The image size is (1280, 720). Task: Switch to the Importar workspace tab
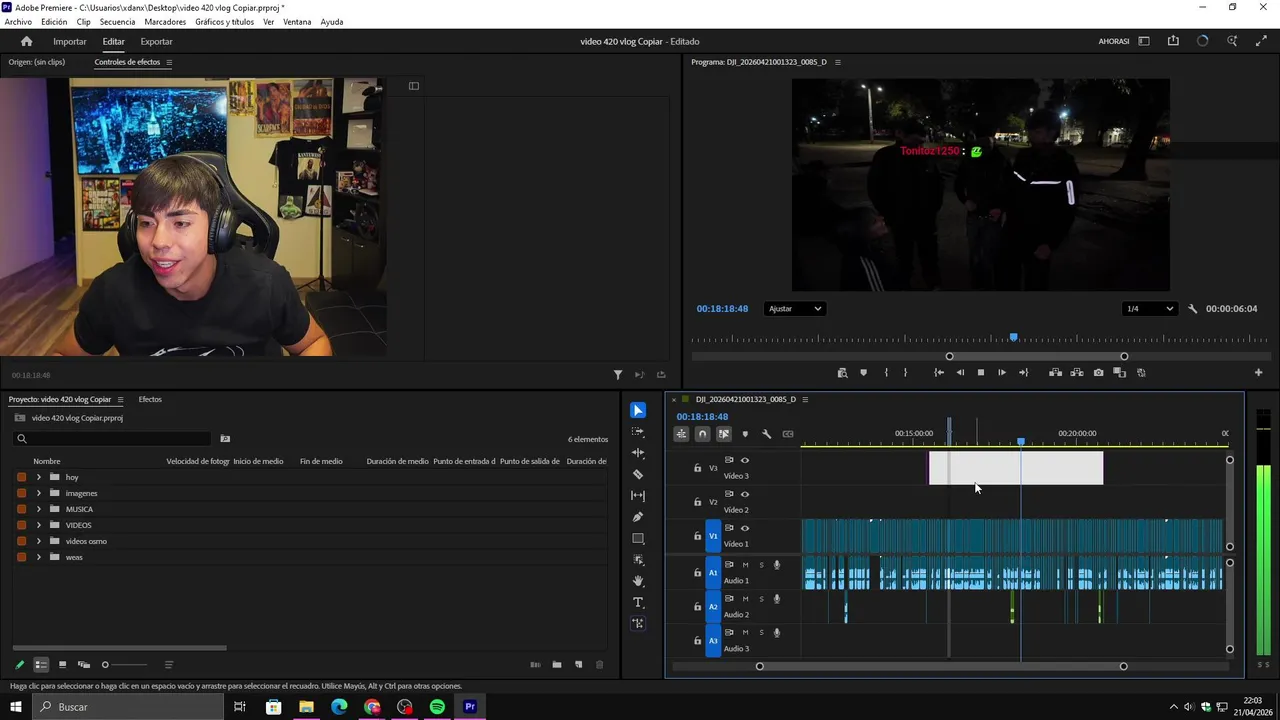70,42
